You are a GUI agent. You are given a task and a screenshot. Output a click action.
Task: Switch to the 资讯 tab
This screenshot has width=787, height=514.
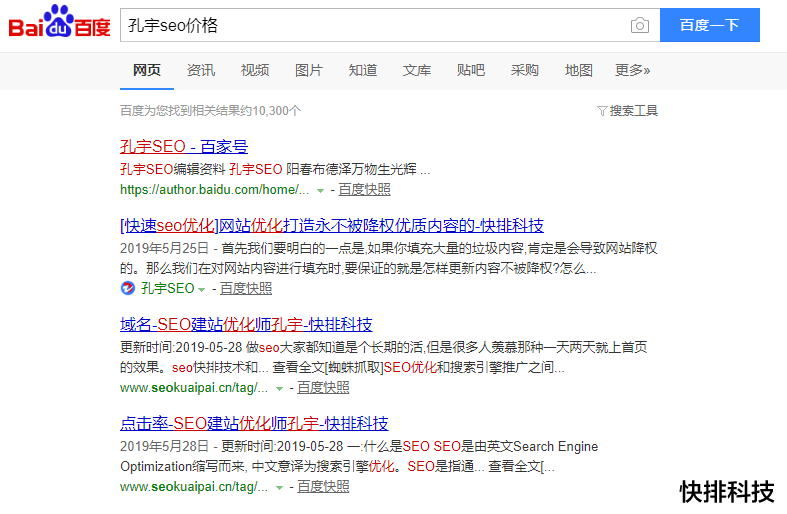point(201,70)
